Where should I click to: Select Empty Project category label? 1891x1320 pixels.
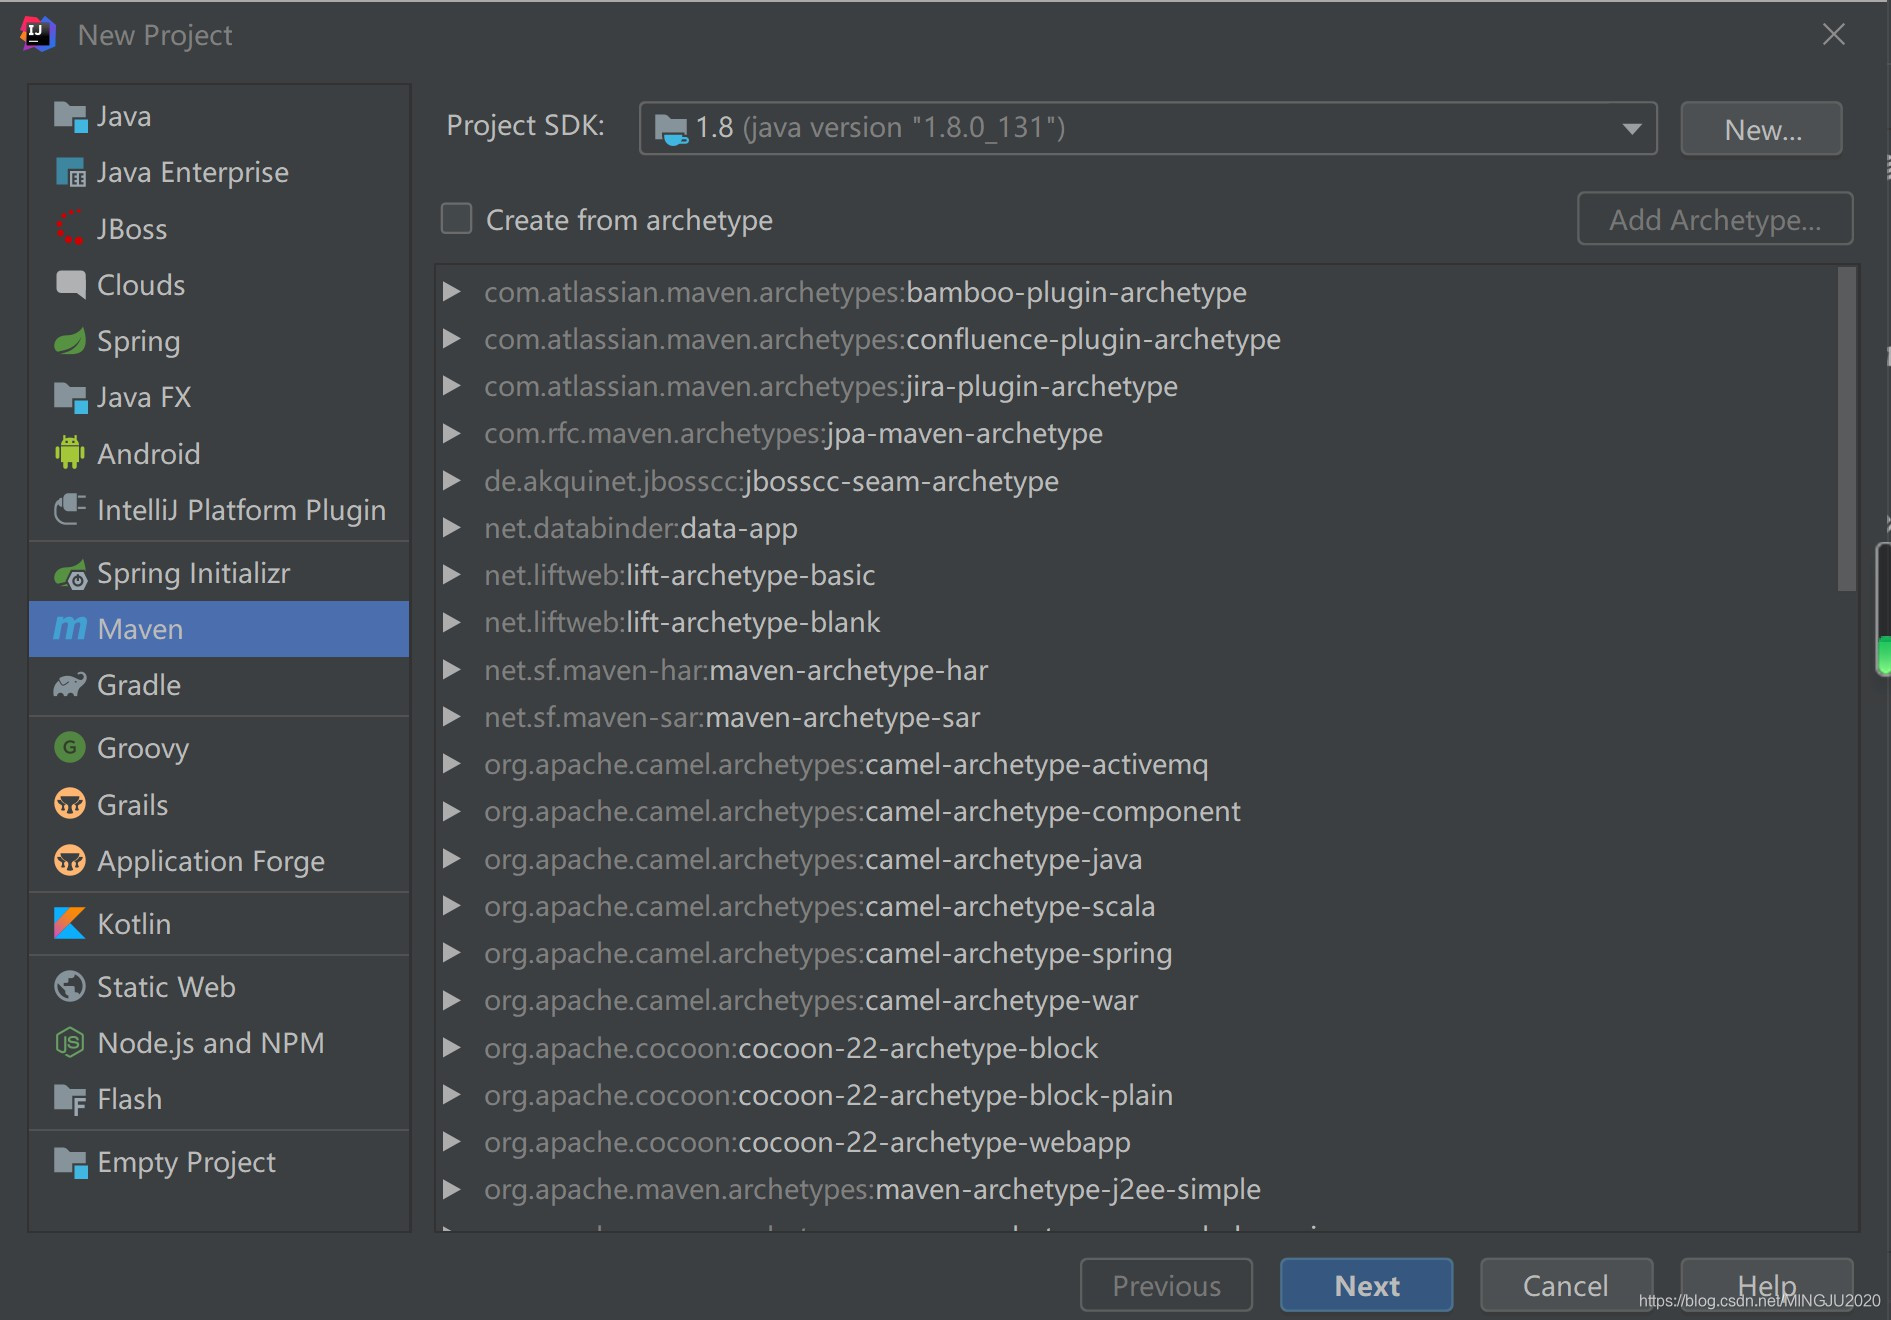[186, 1162]
